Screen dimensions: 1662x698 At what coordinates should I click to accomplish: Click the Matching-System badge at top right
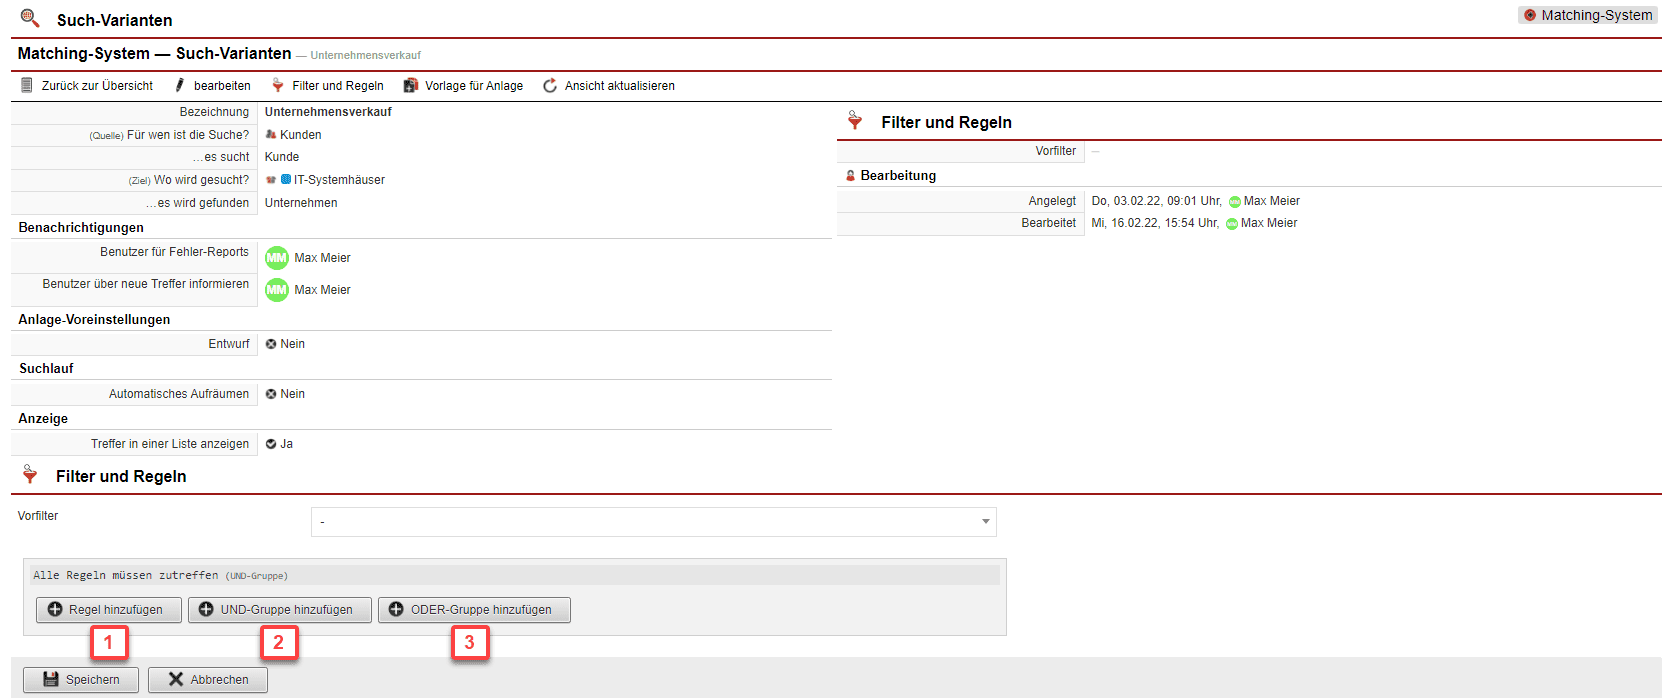(1587, 15)
